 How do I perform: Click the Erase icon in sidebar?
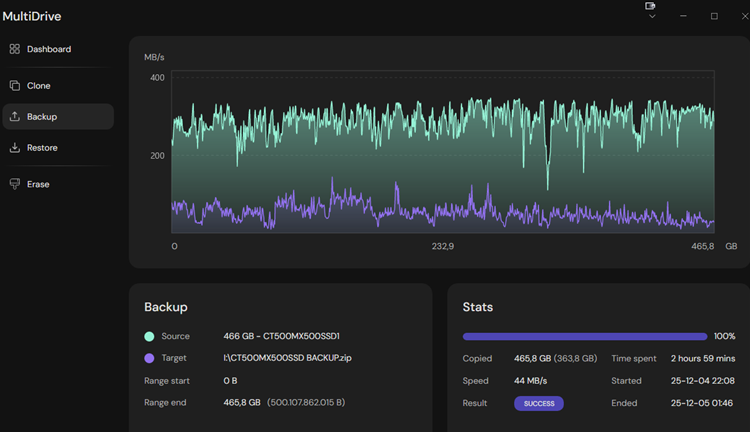tap(15, 184)
